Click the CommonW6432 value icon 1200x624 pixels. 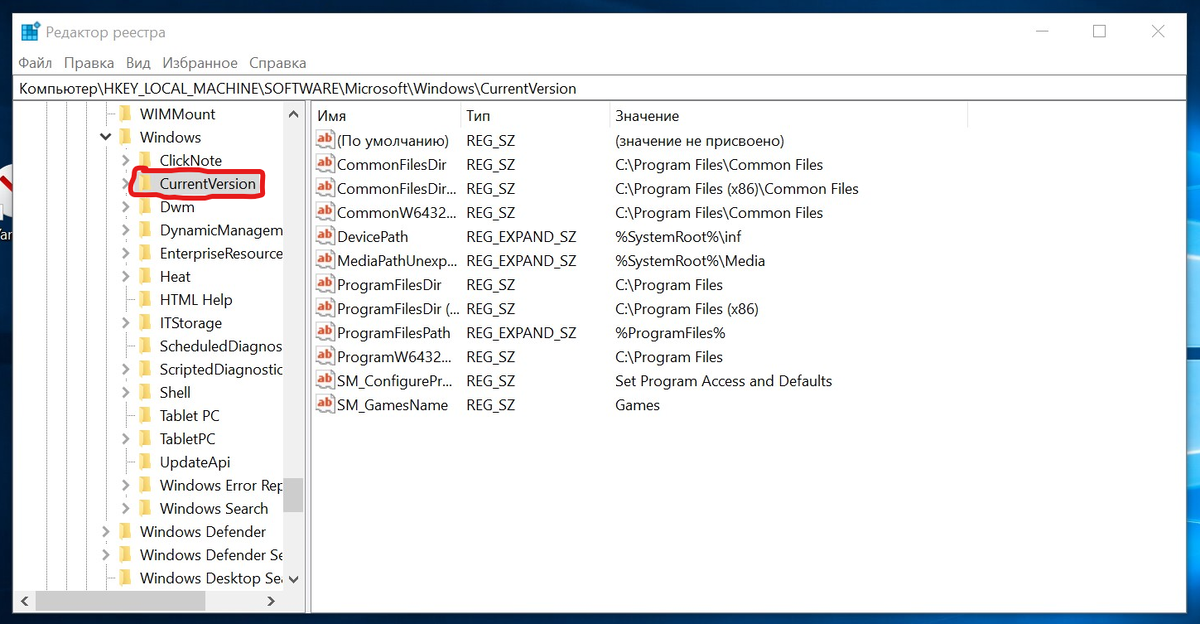(x=324, y=212)
